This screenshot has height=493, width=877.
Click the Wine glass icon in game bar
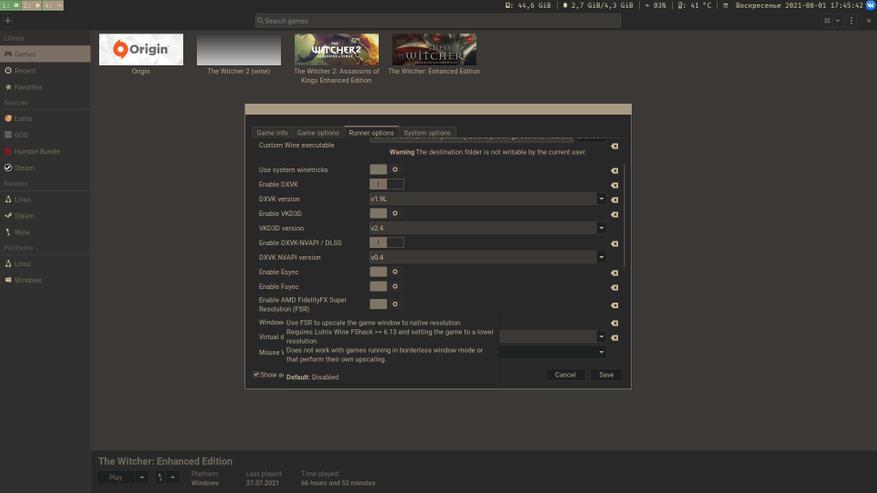160,477
